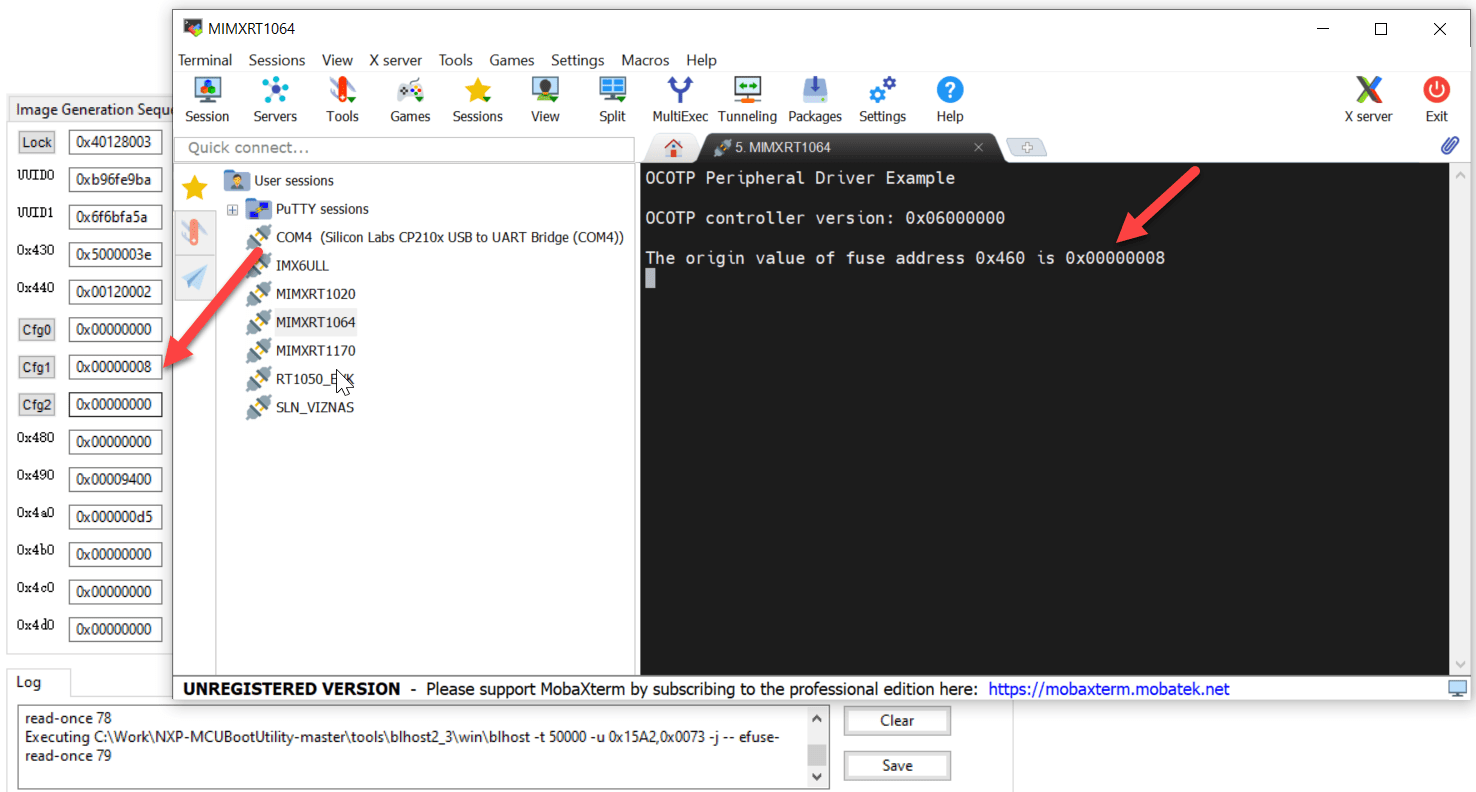
Task: Open the Packages toolbar icon
Action: point(815,100)
